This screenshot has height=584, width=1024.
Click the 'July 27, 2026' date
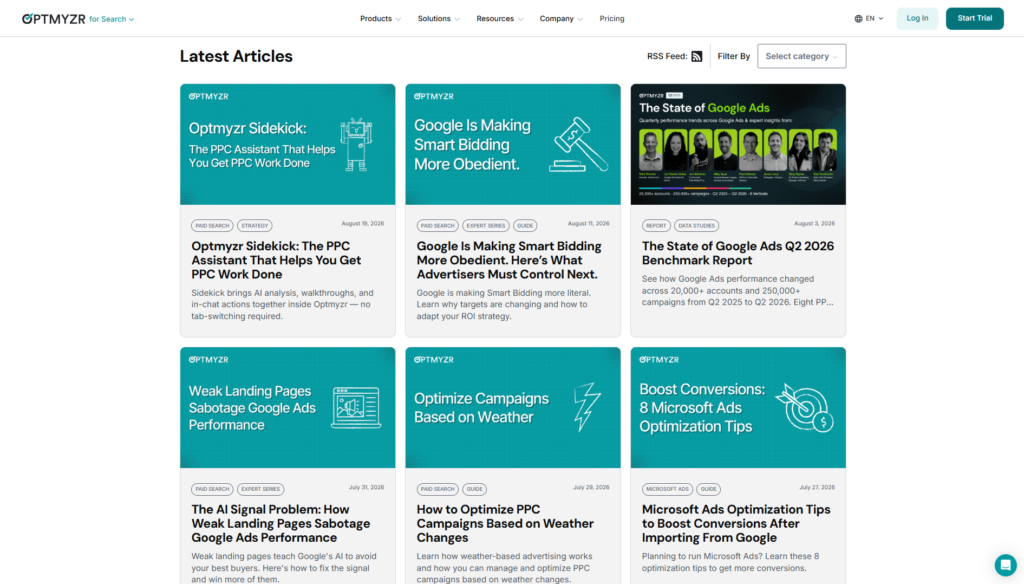817,487
